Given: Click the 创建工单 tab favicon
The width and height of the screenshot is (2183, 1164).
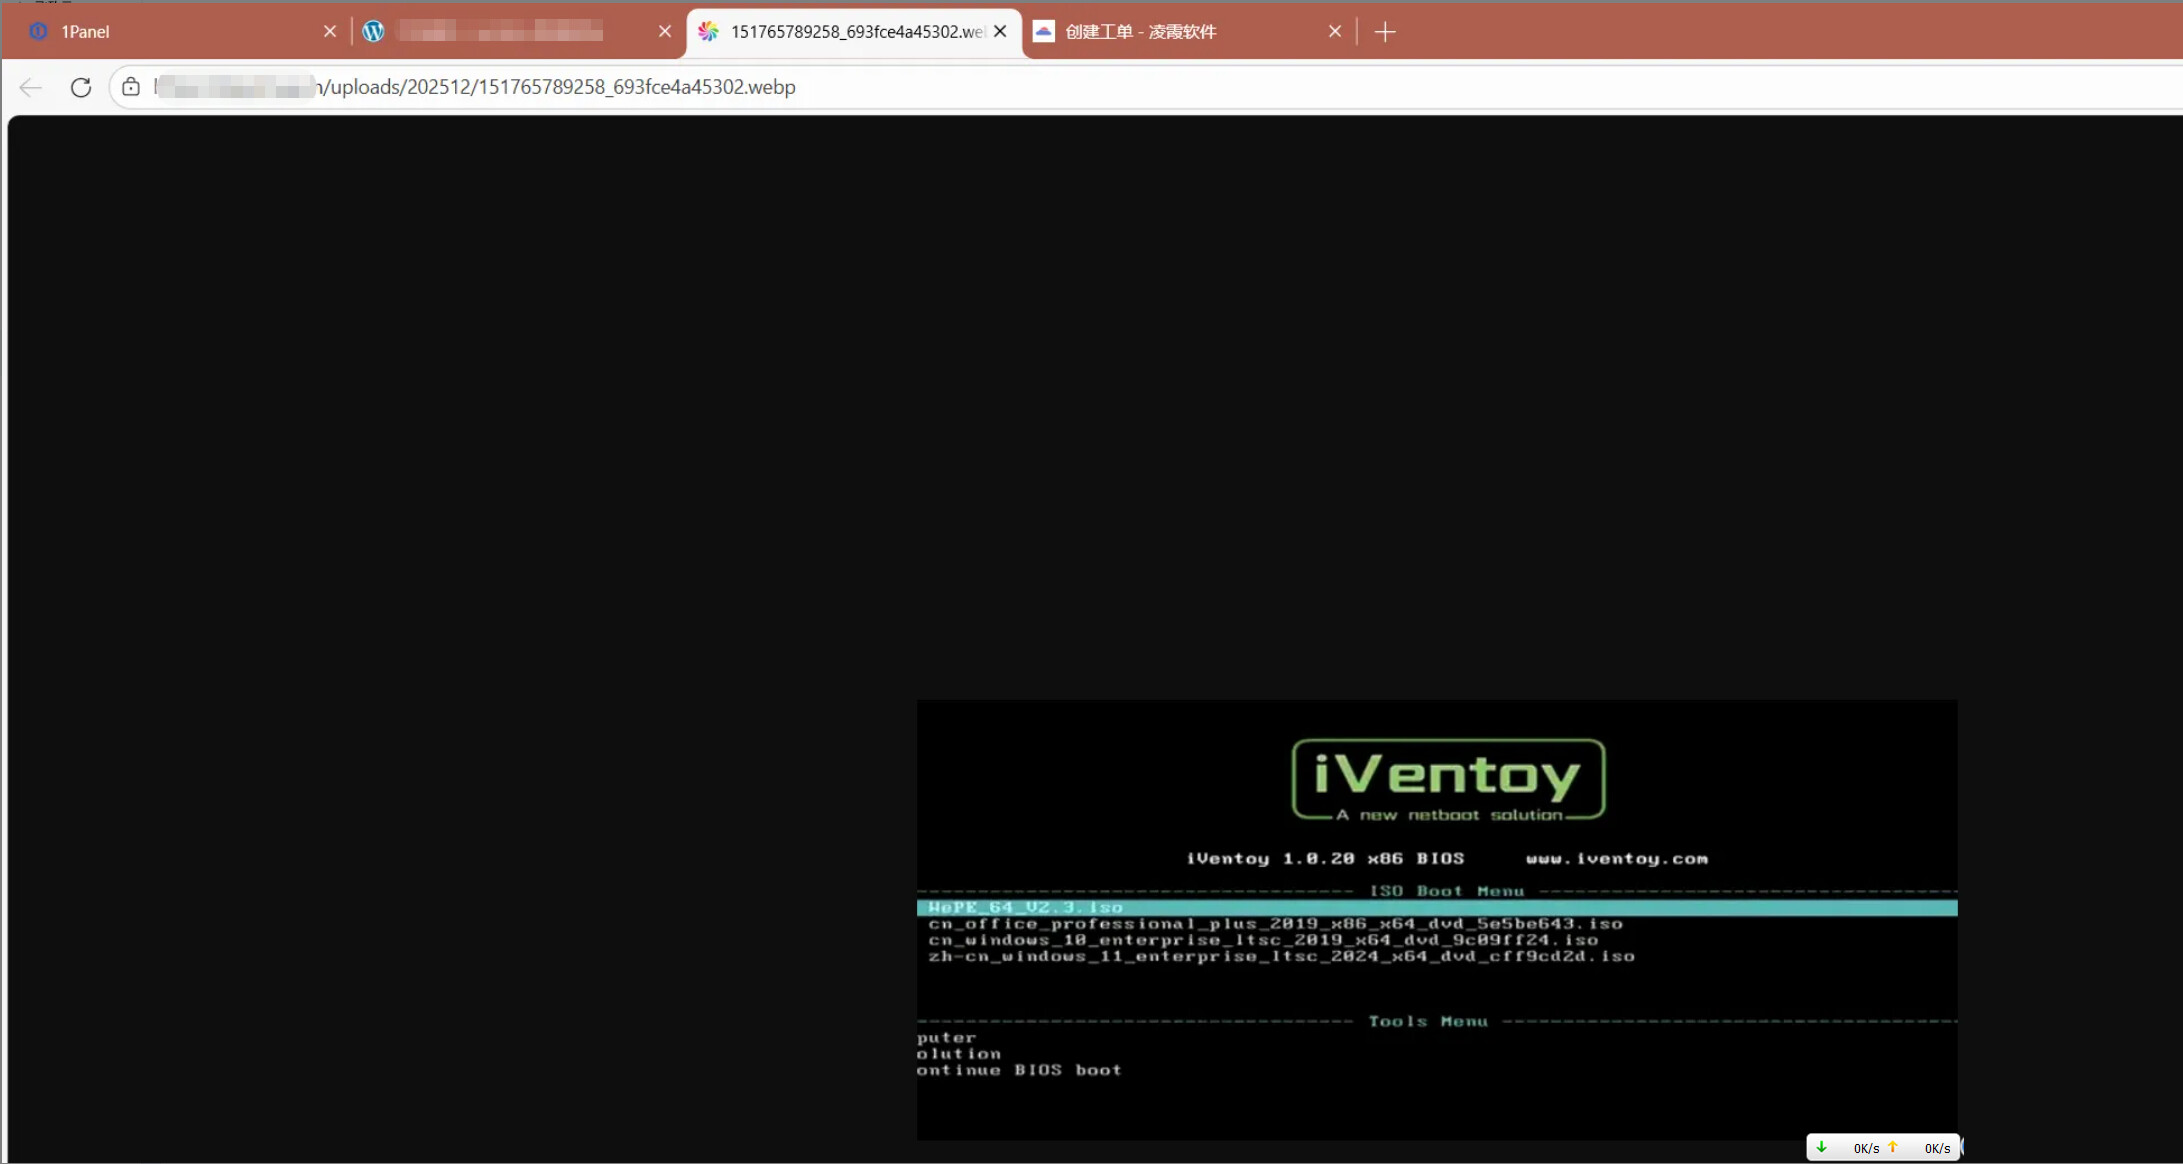Looking at the screenshot, I should pos(1043,32).
